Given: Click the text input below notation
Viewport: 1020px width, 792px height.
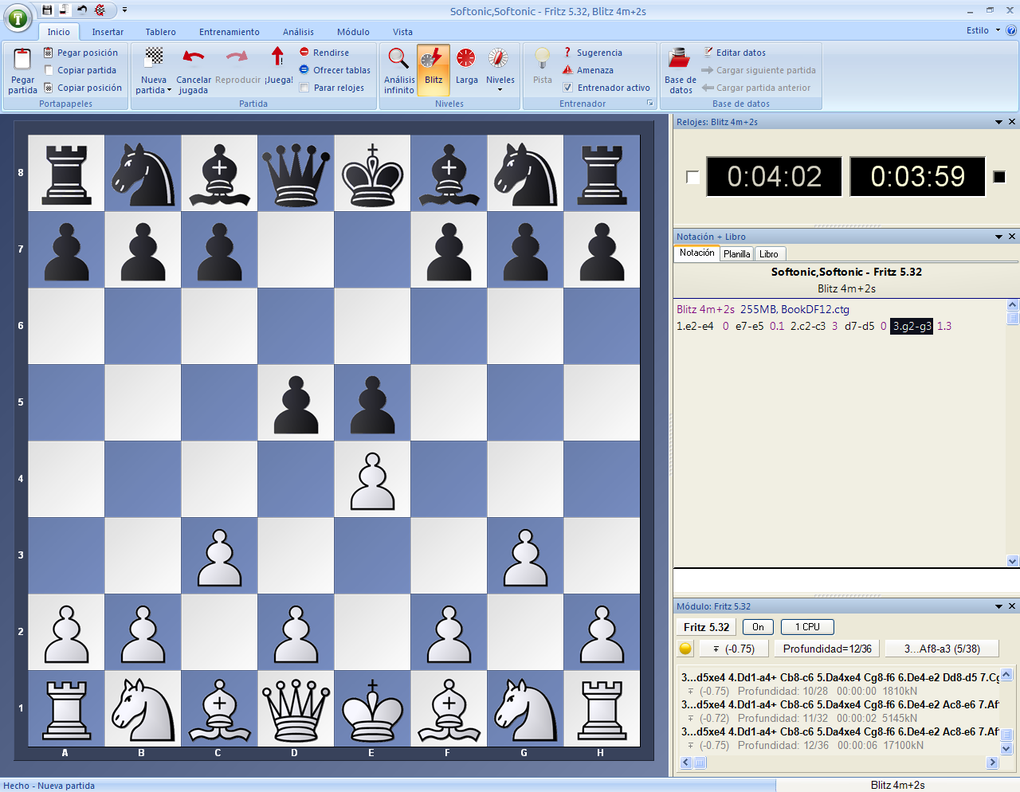Looking at the screenshot, I should [846, 580].
